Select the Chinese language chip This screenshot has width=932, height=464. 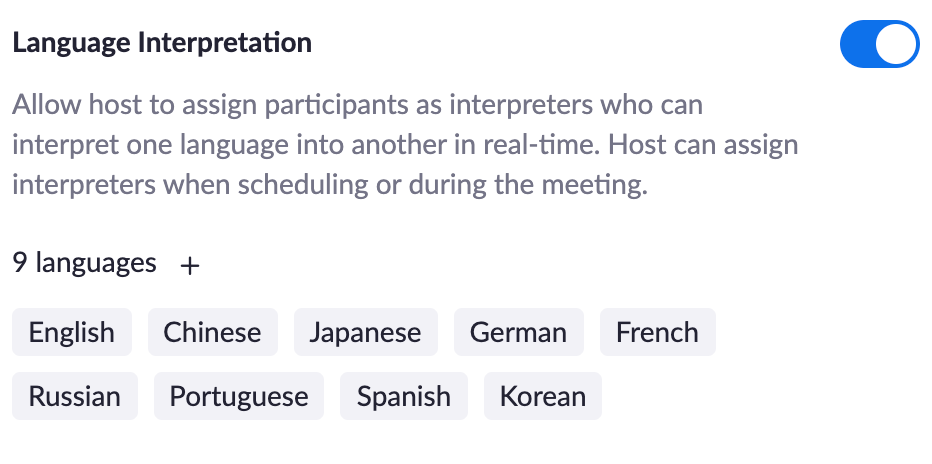point(212,332)
